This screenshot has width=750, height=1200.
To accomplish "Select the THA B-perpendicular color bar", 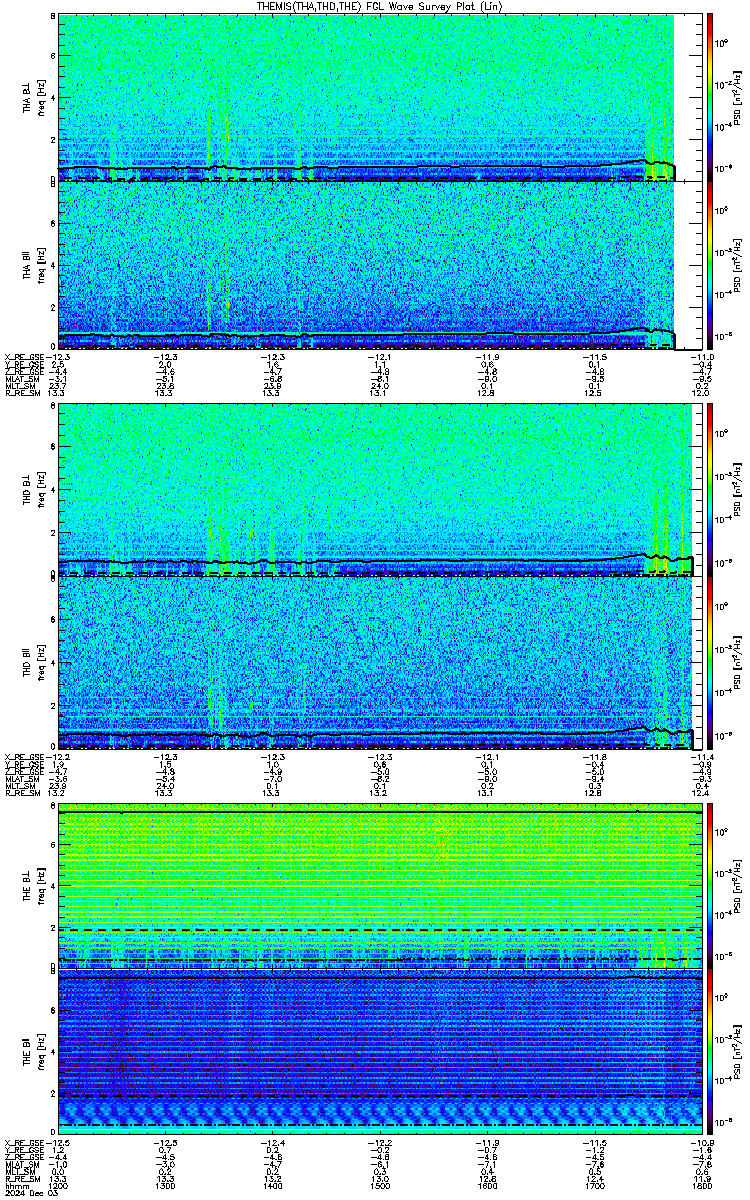I will pos(710,97).
